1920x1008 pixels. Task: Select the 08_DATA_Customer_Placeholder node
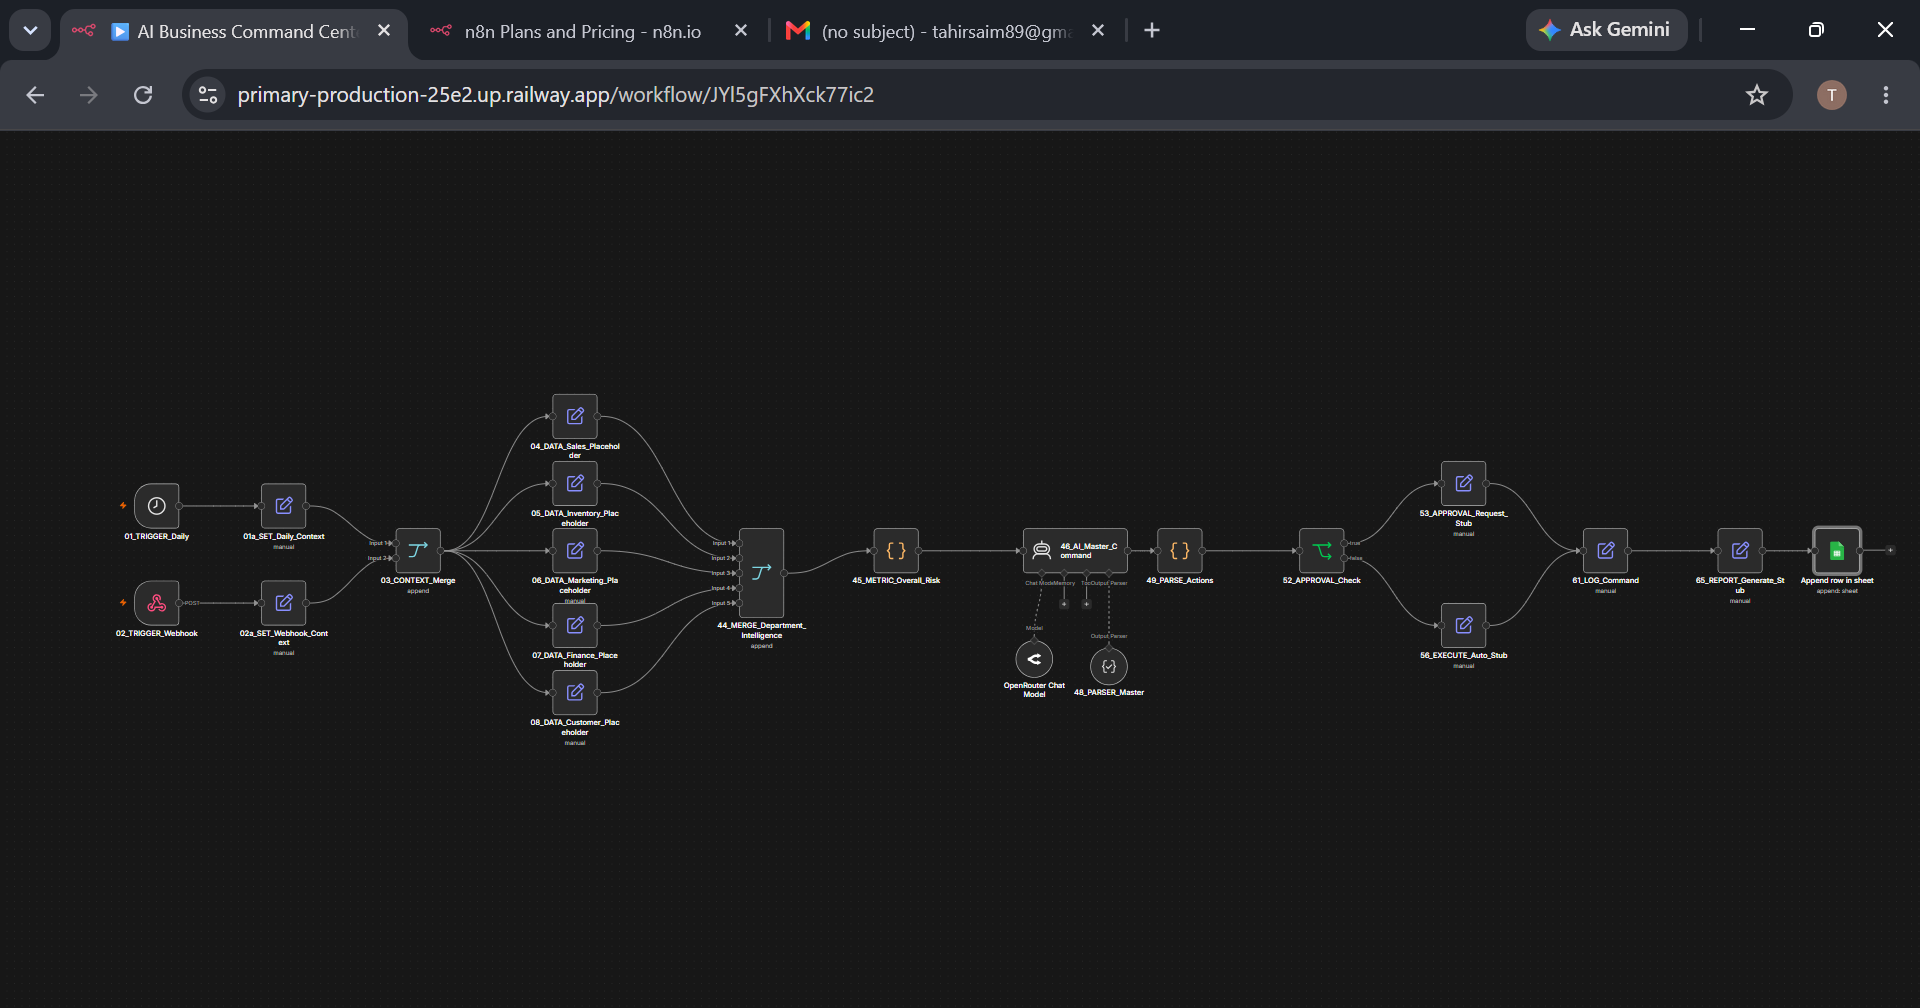point(575,692)
